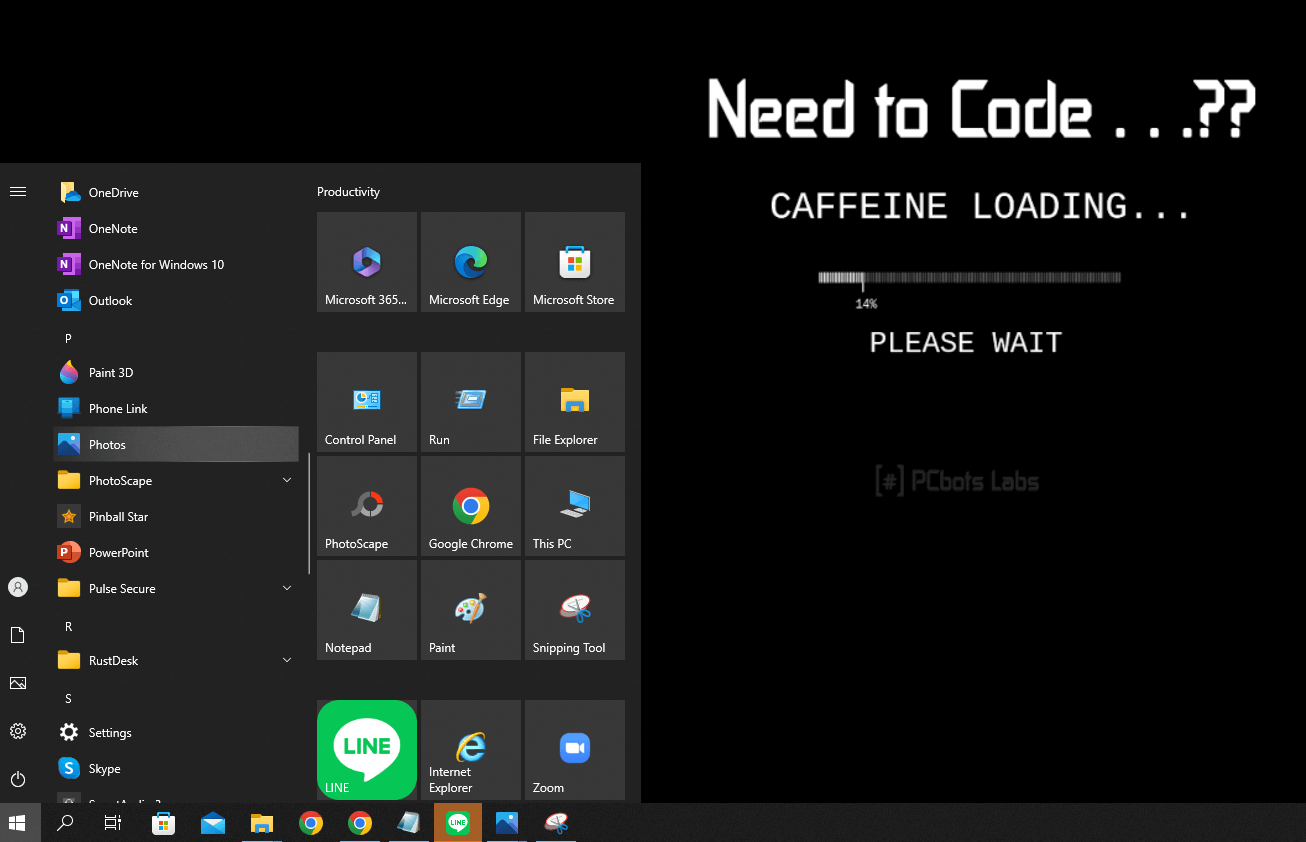Click the Run tile
The image size is (1306, 842).
(x=470, y=402)
